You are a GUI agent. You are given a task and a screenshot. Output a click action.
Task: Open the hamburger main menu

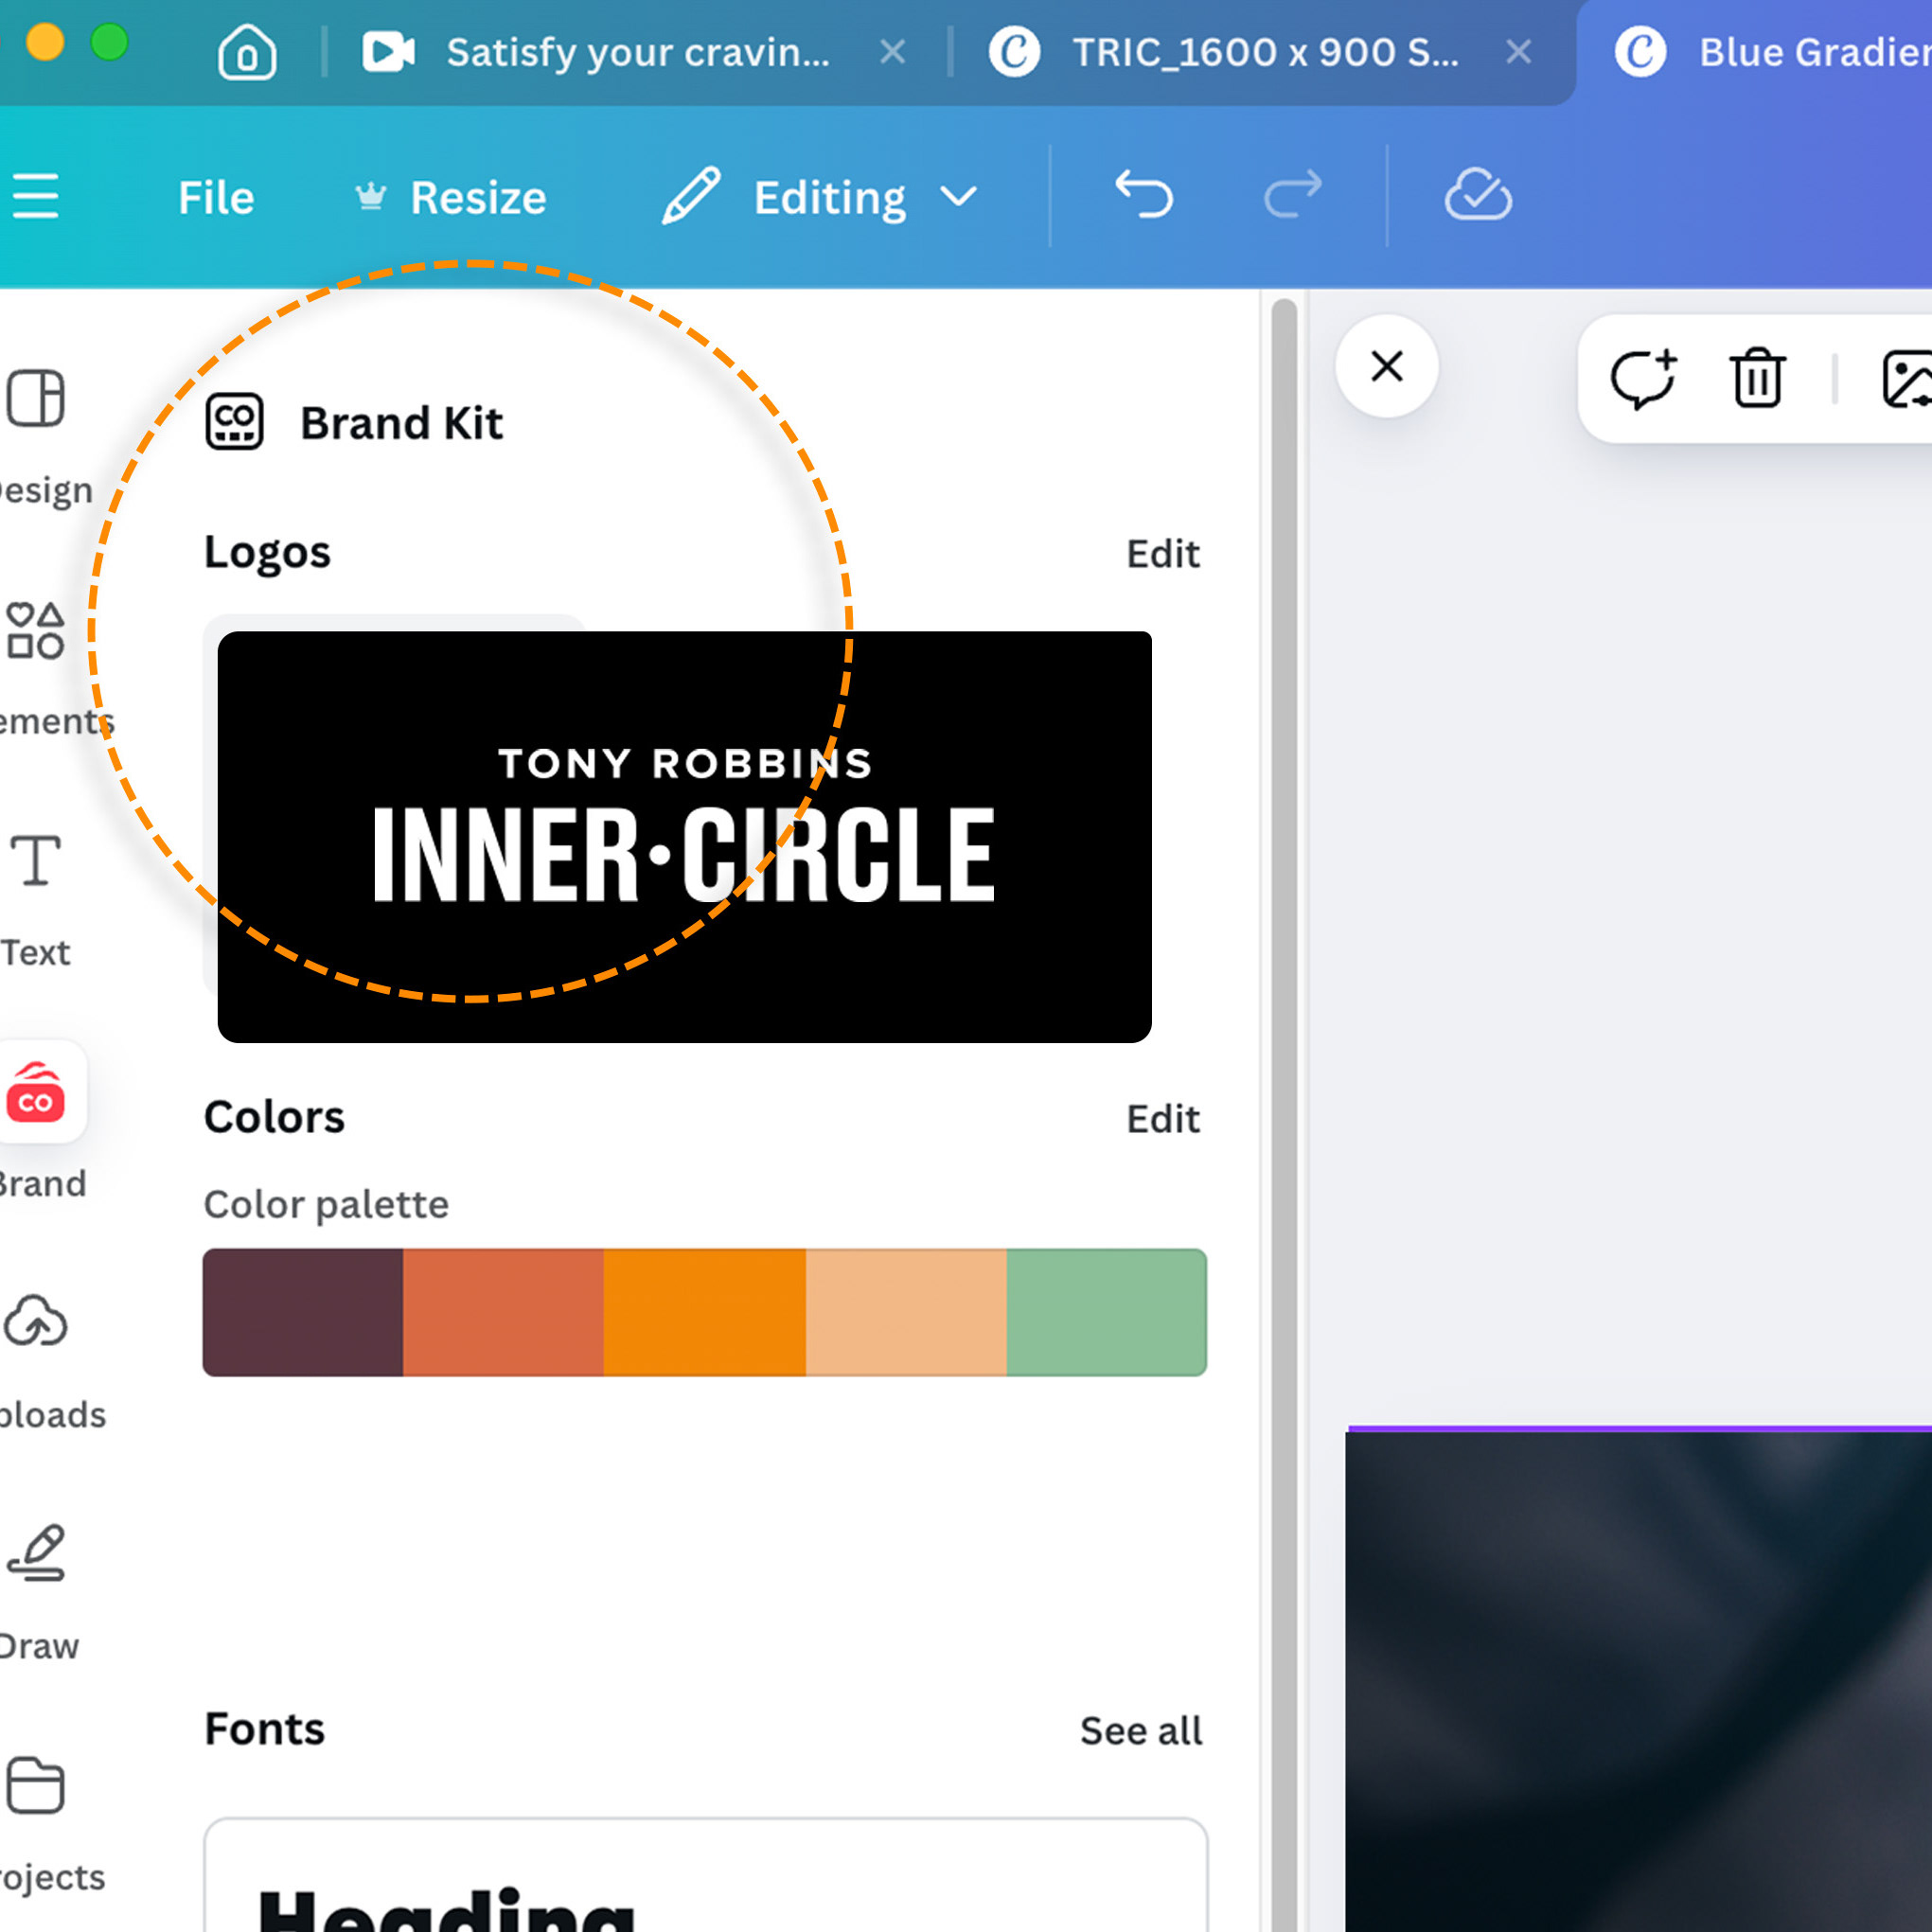[x=36, y=196]
